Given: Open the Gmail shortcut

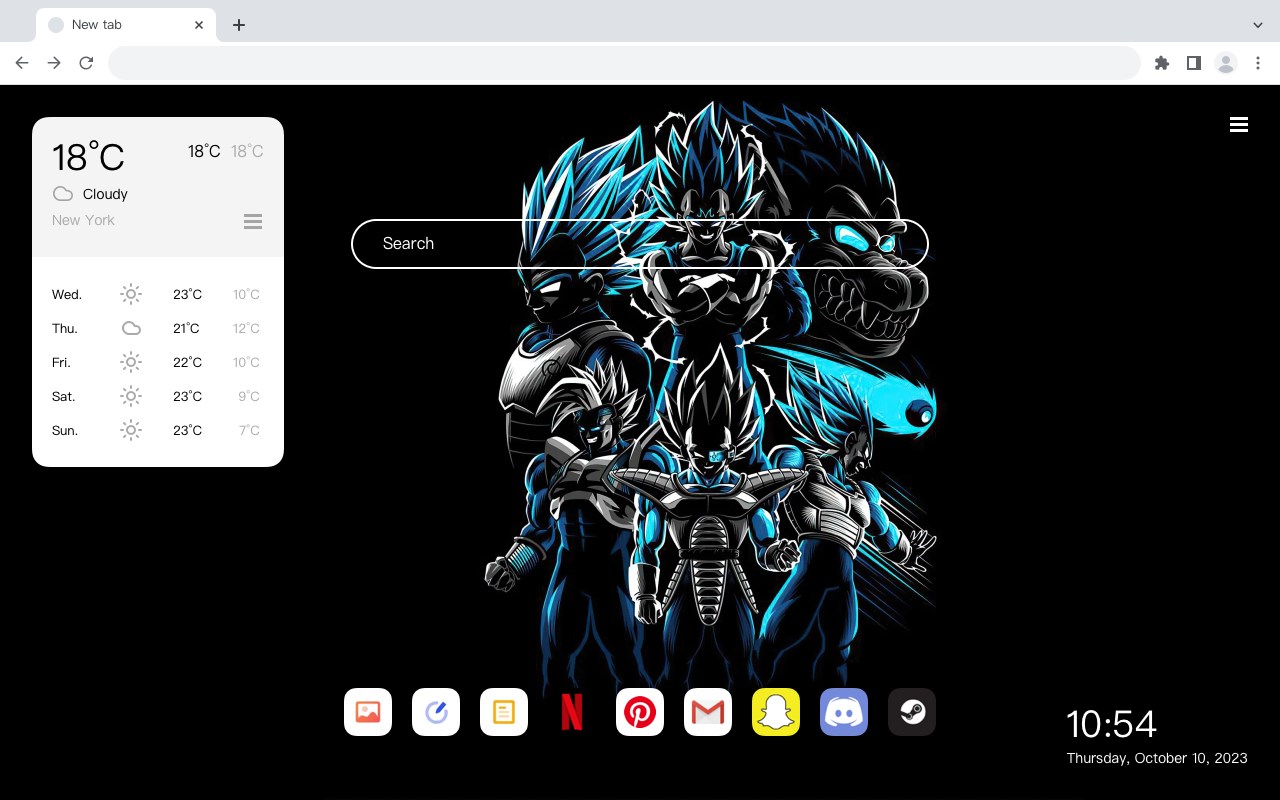Looking at the screenshot, I should point(708,712).
